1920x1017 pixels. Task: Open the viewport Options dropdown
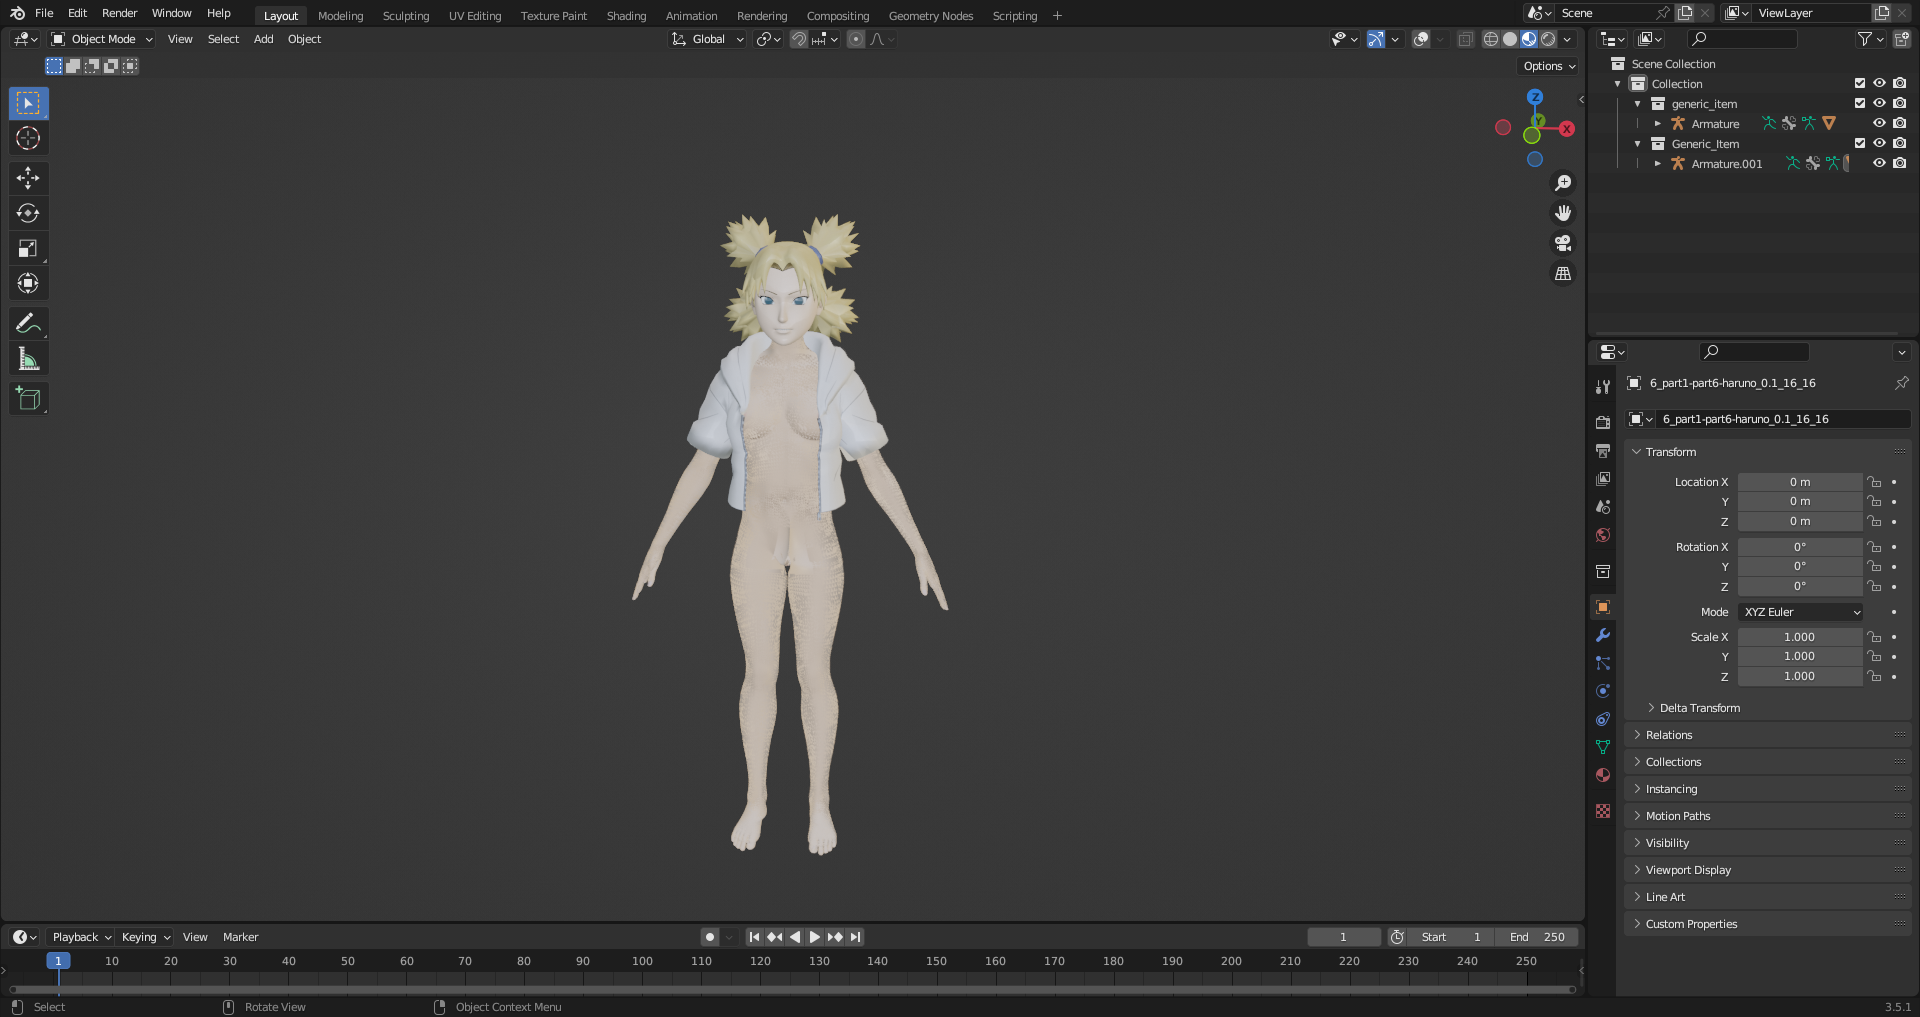[x=1549, y=66]
